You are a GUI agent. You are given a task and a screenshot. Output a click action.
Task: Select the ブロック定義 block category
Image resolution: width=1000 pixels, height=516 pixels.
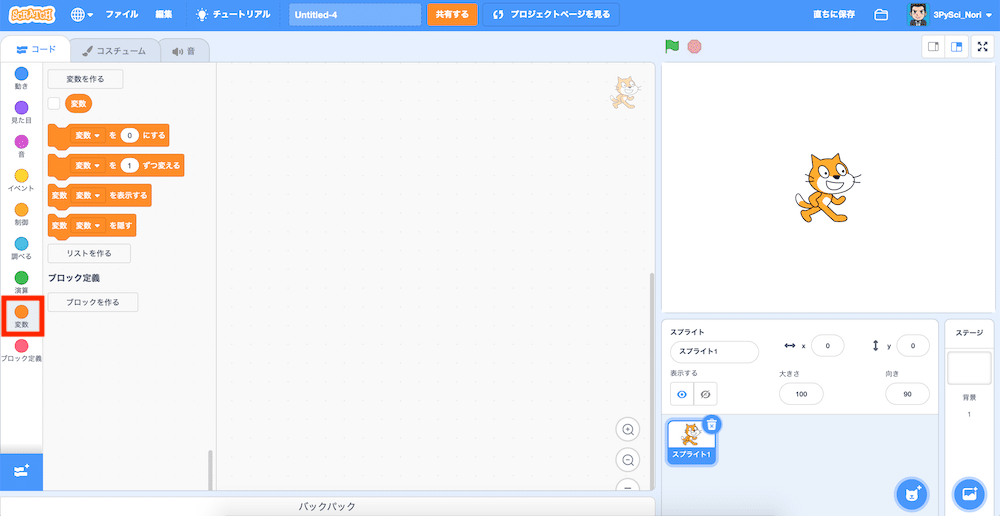pos(21,350)
